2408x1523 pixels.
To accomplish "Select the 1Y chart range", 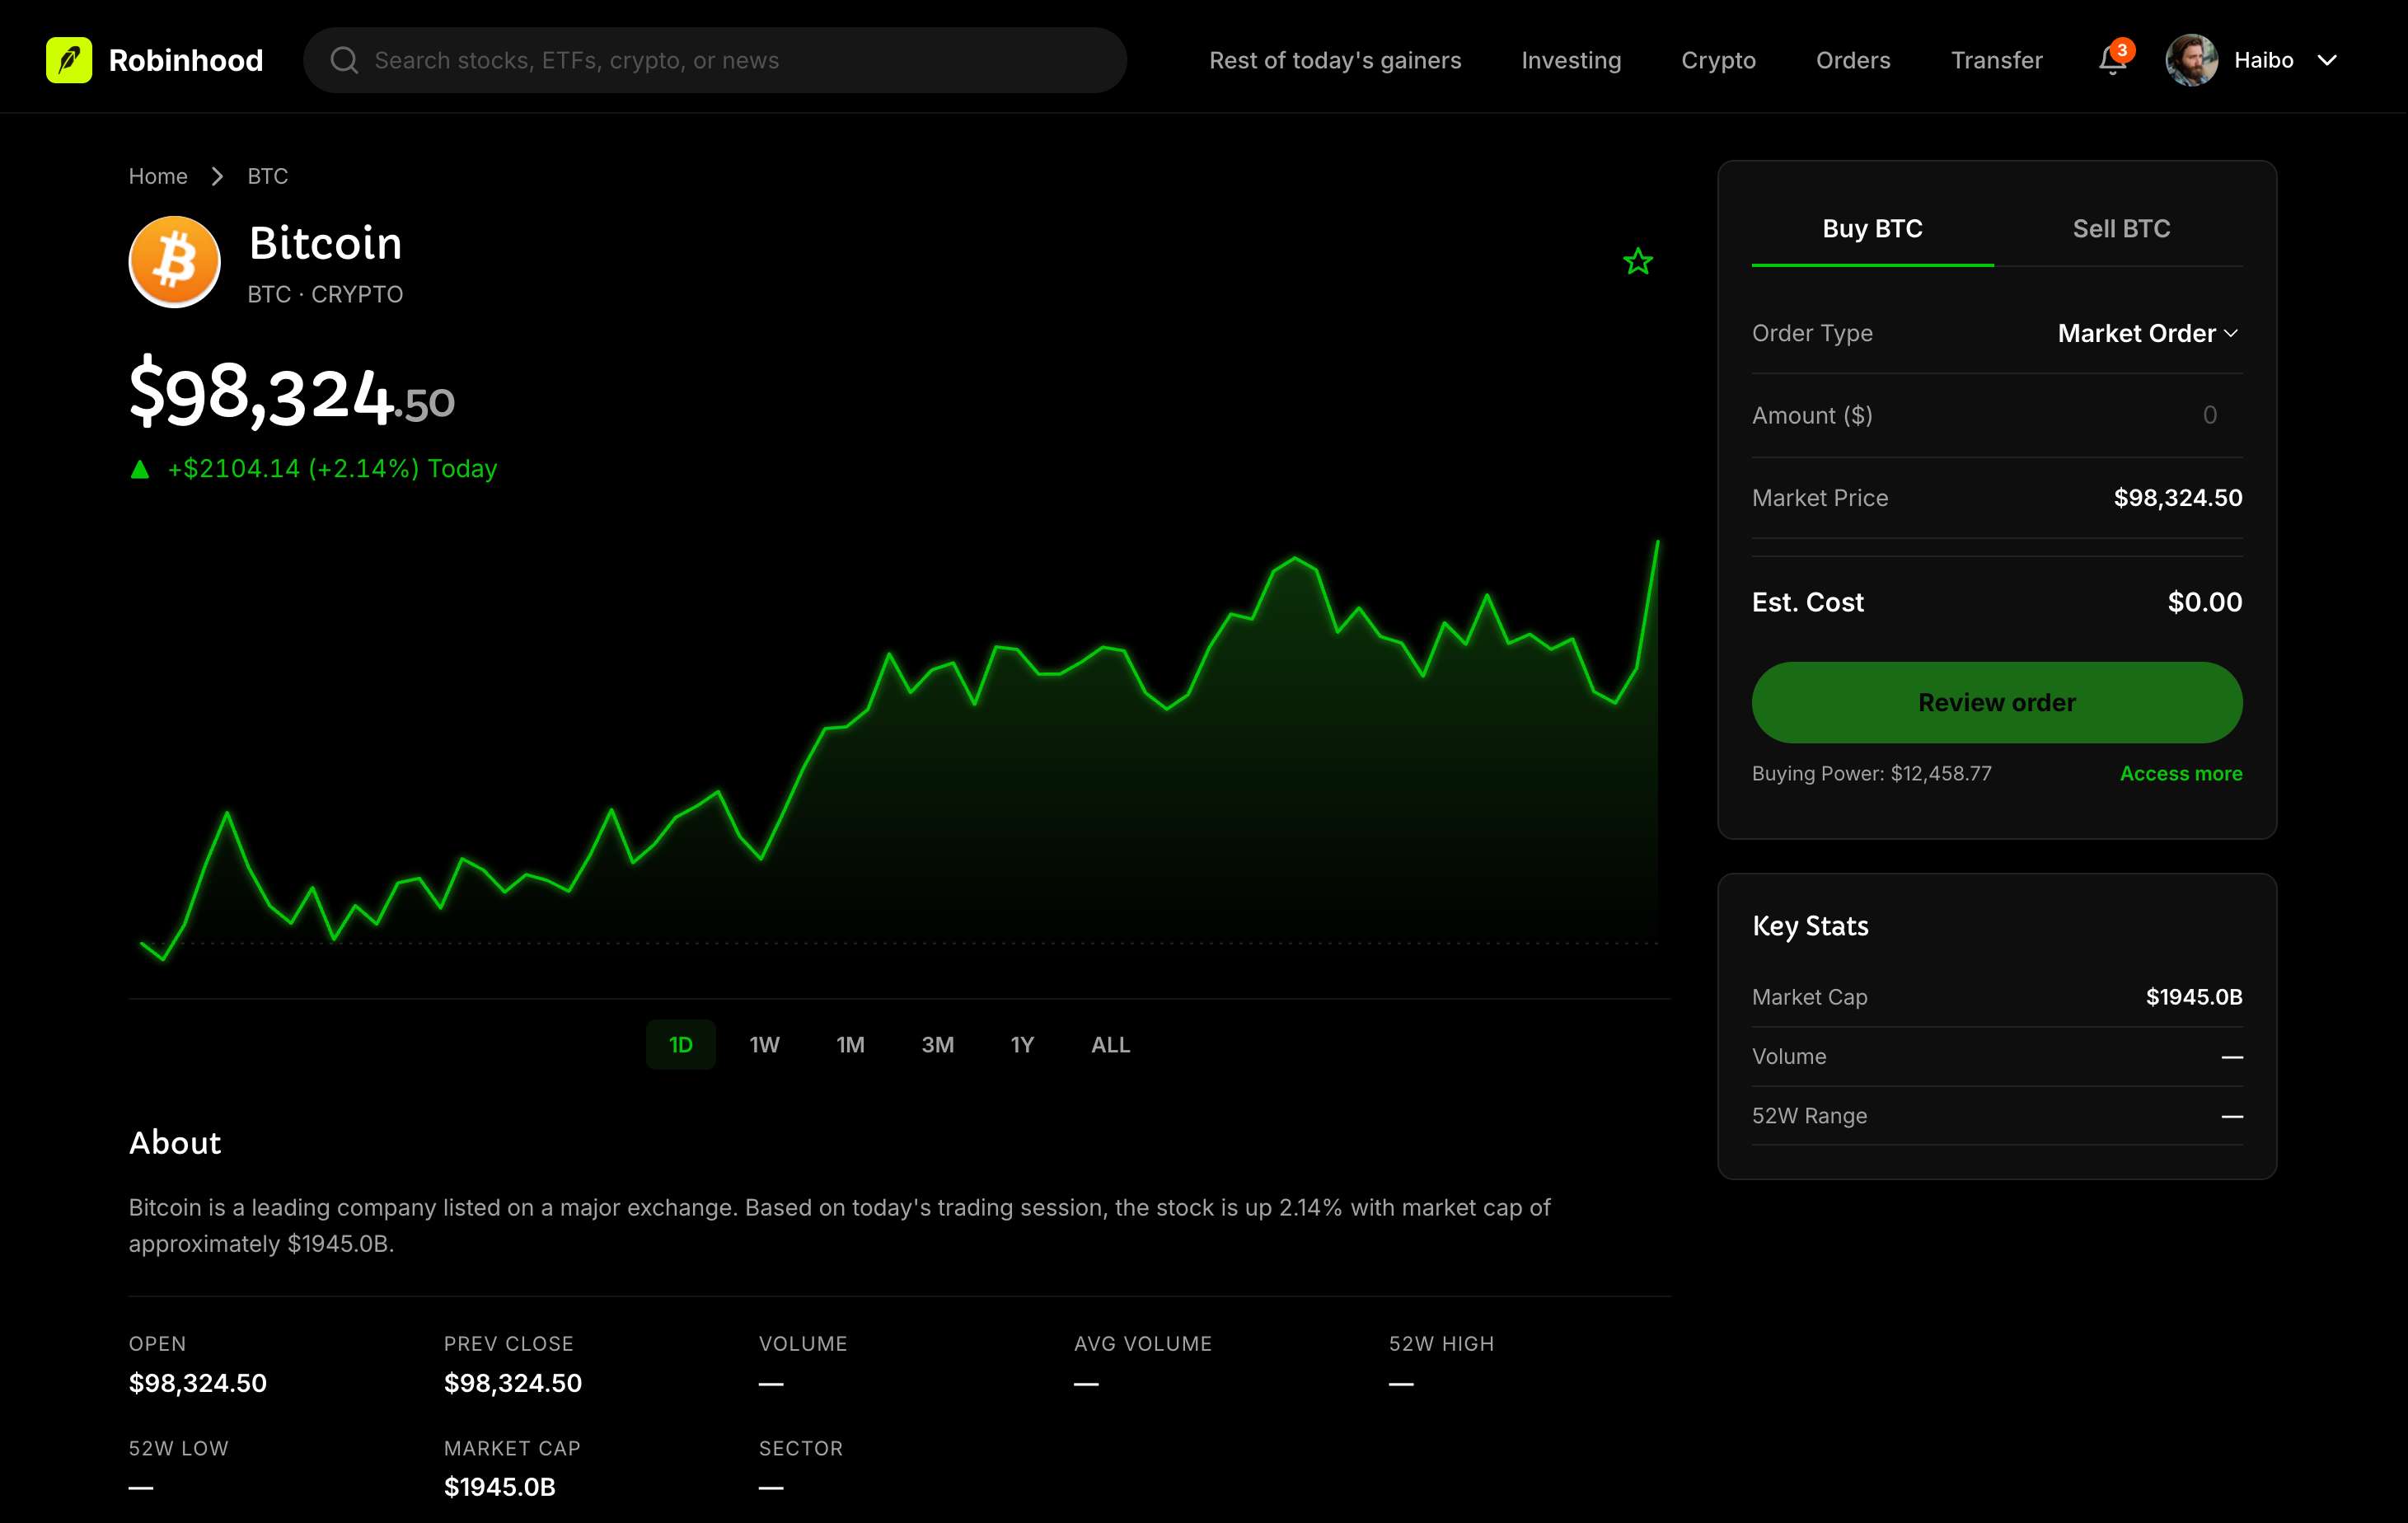I will pos(1022,1044).
